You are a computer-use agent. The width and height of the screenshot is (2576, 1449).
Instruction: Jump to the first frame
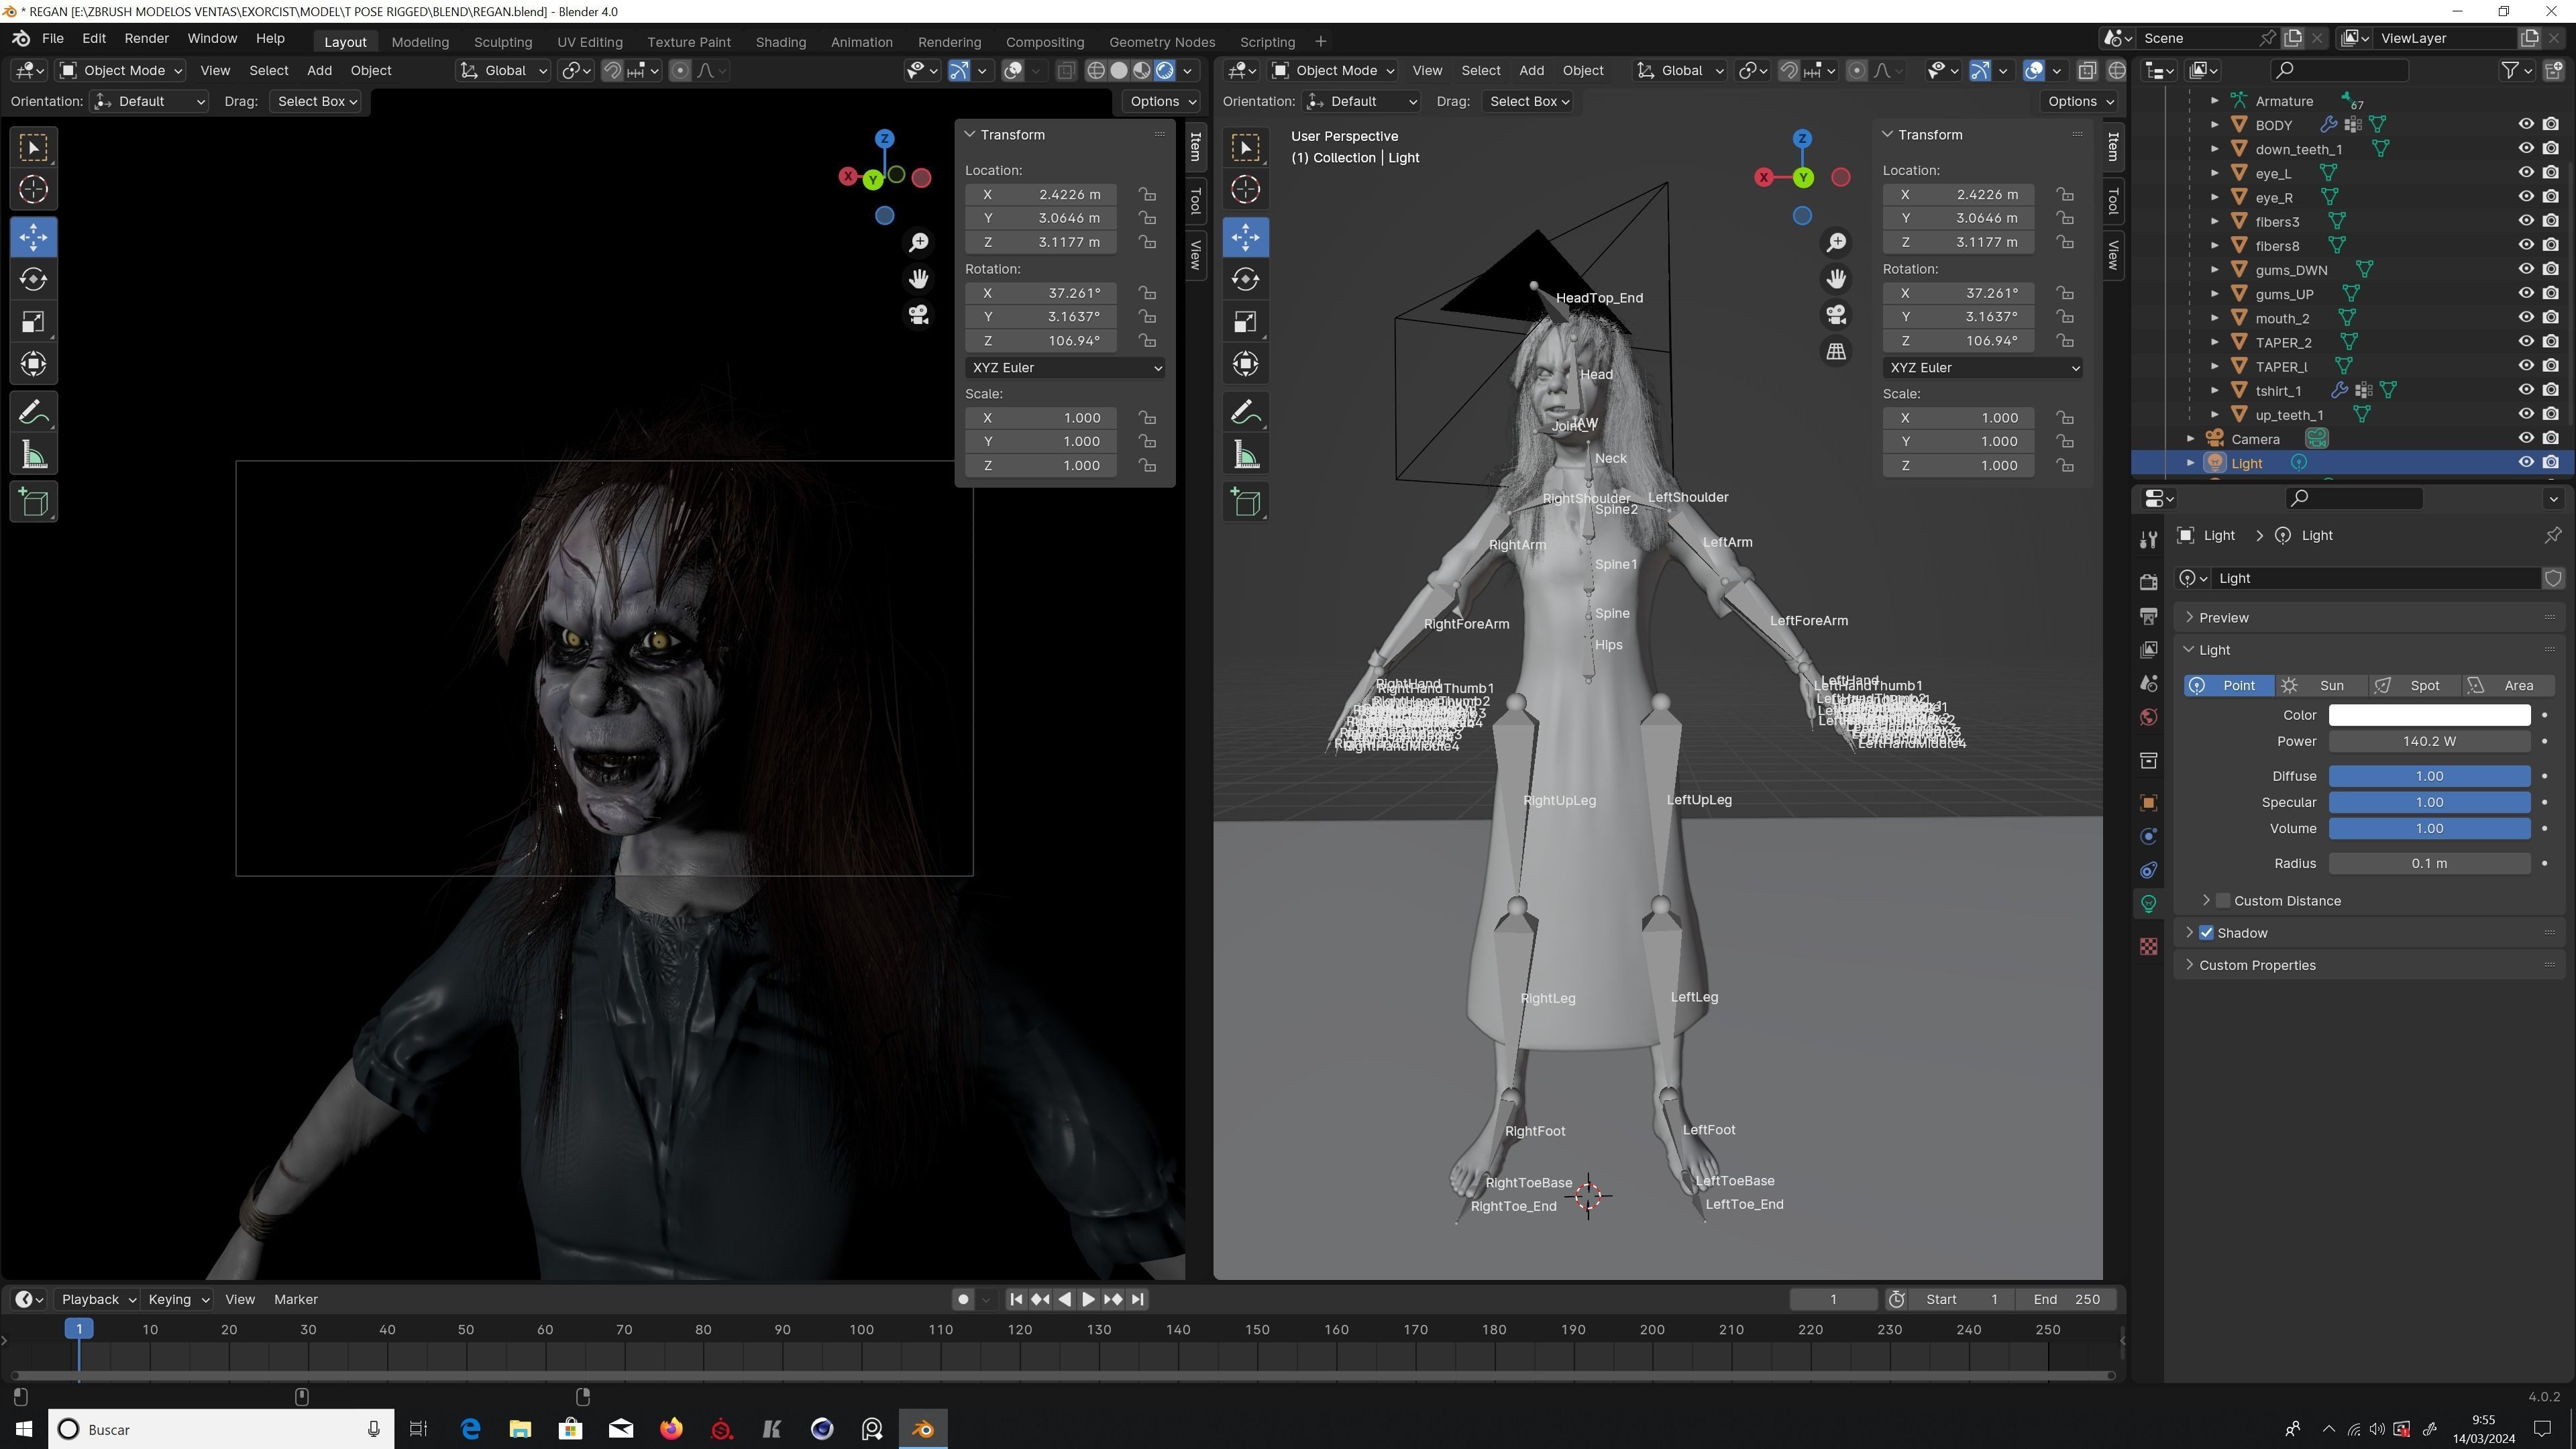tap(1016, 1299)
